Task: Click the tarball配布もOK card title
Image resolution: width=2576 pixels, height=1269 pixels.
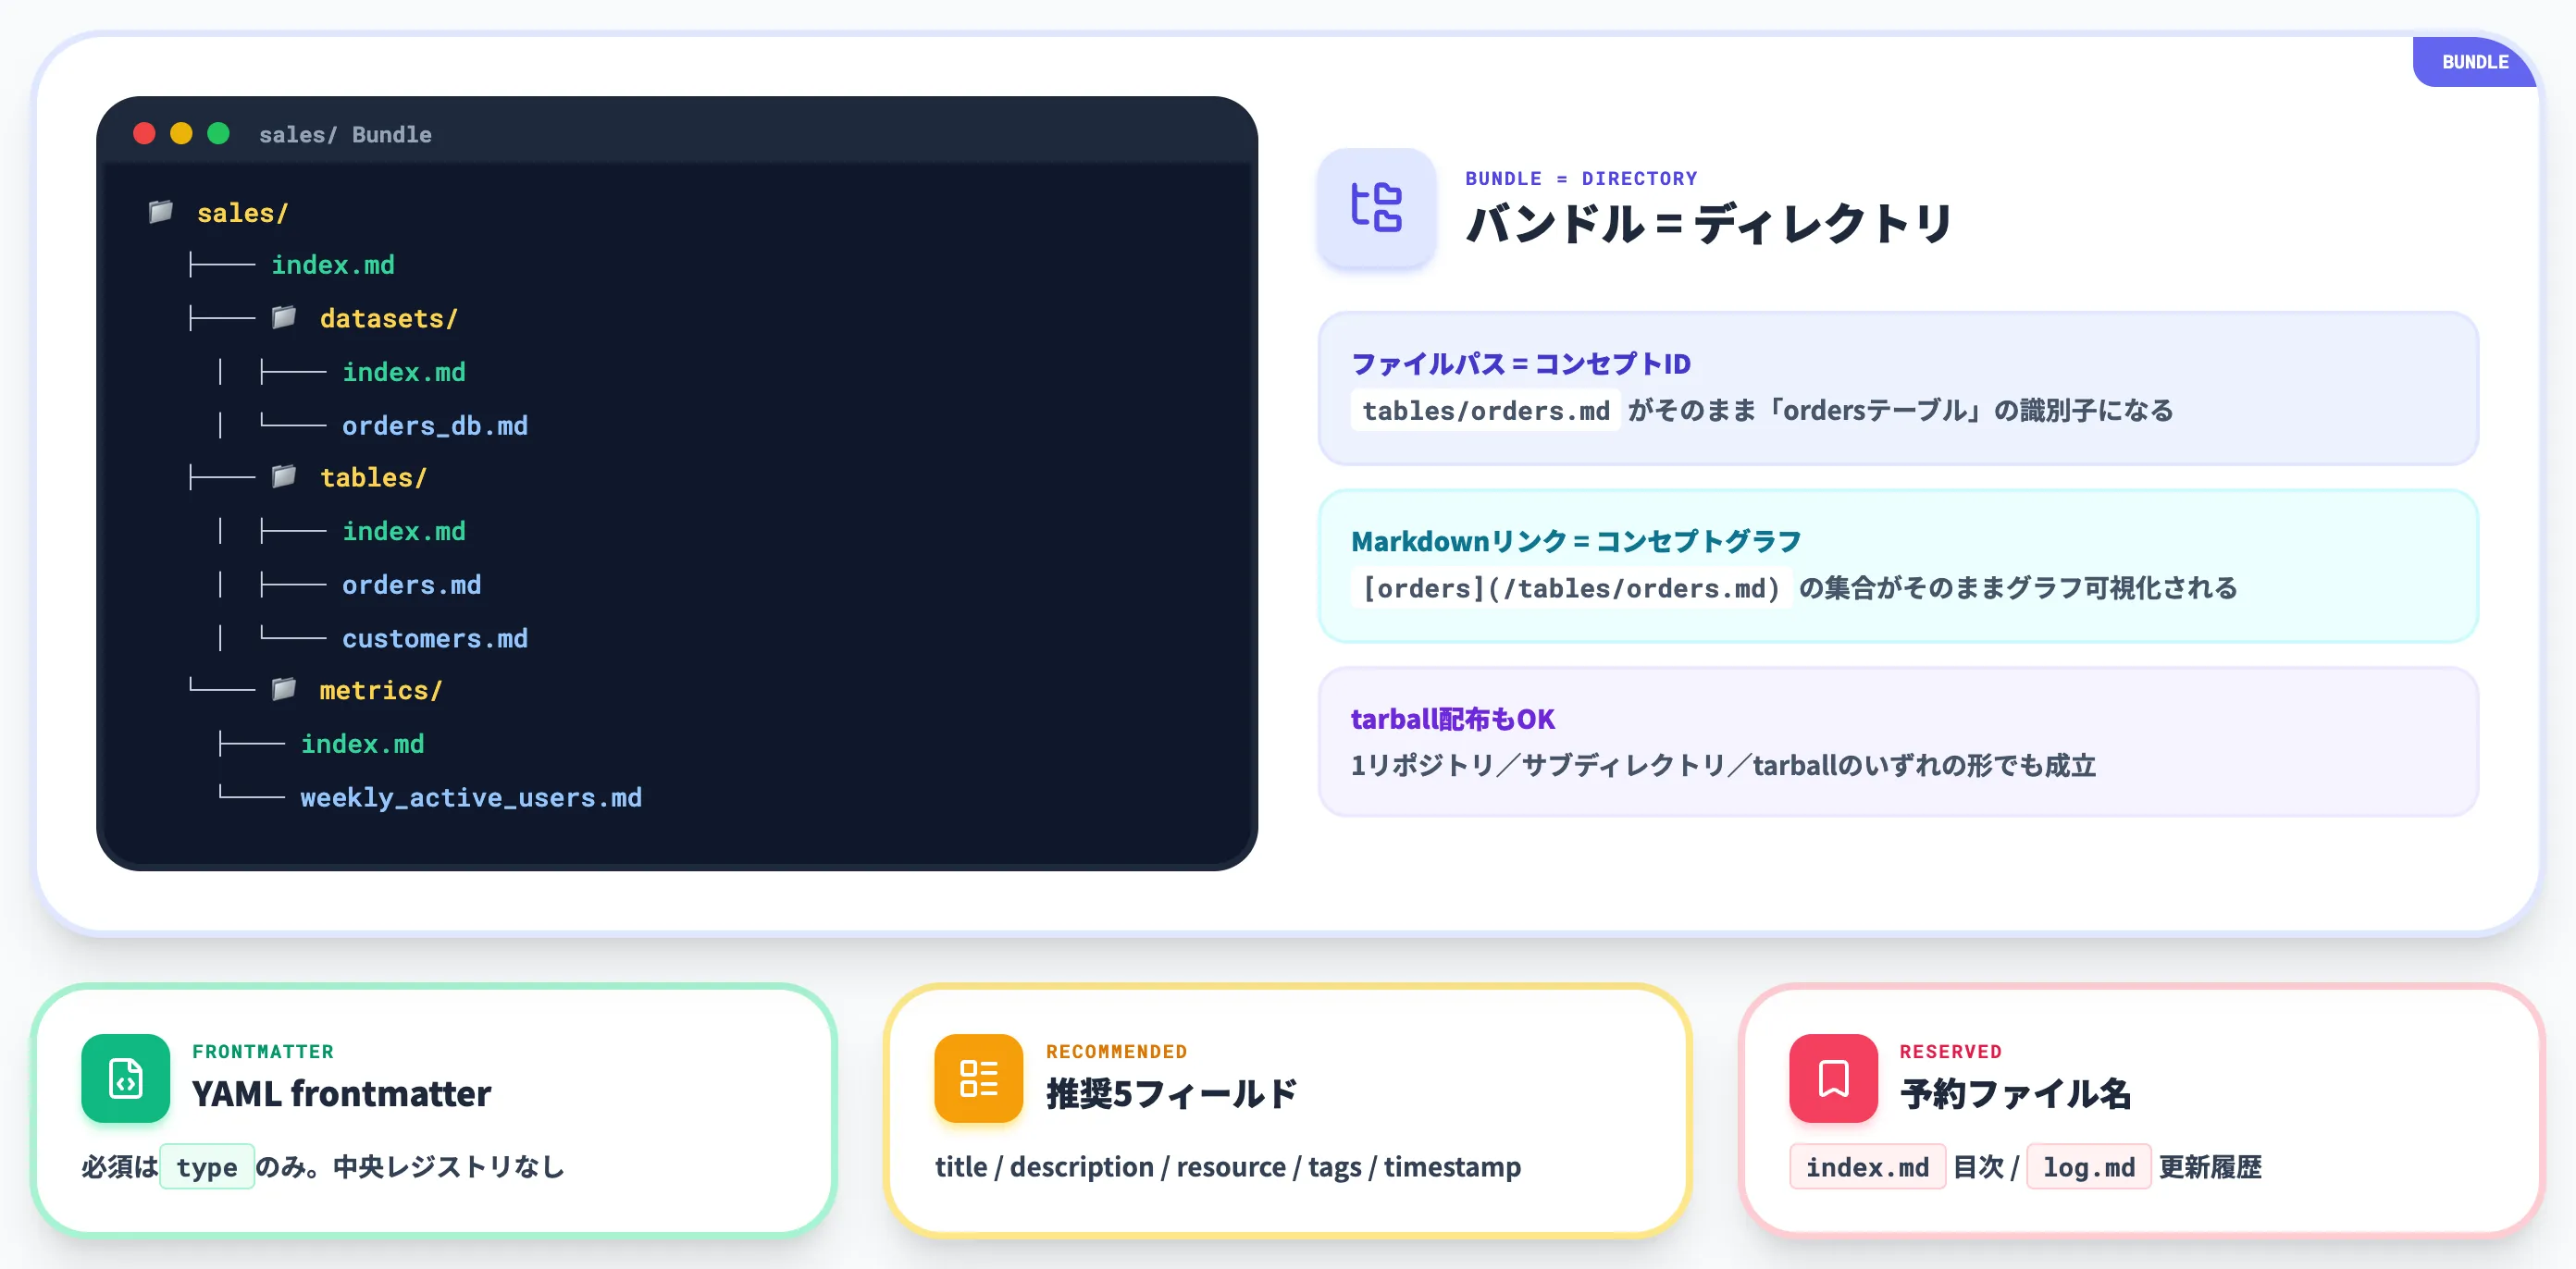Action: tap(1452, 719)
